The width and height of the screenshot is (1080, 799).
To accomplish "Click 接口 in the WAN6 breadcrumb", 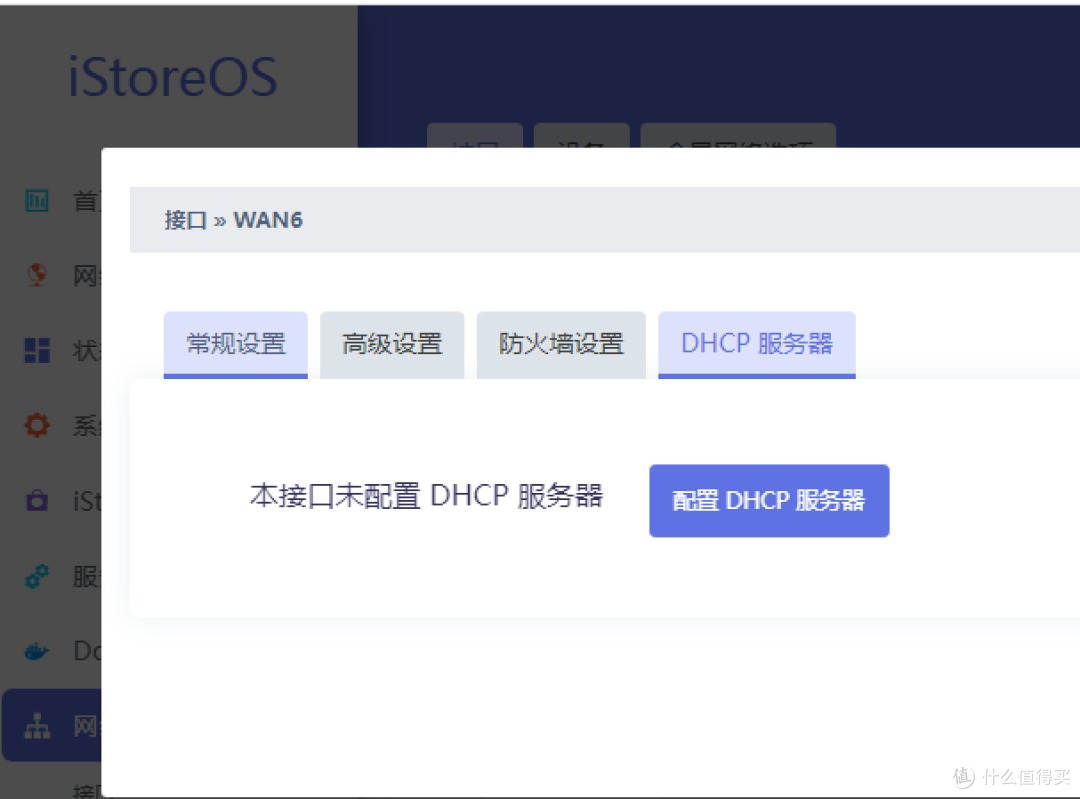I will click(183, 220).
